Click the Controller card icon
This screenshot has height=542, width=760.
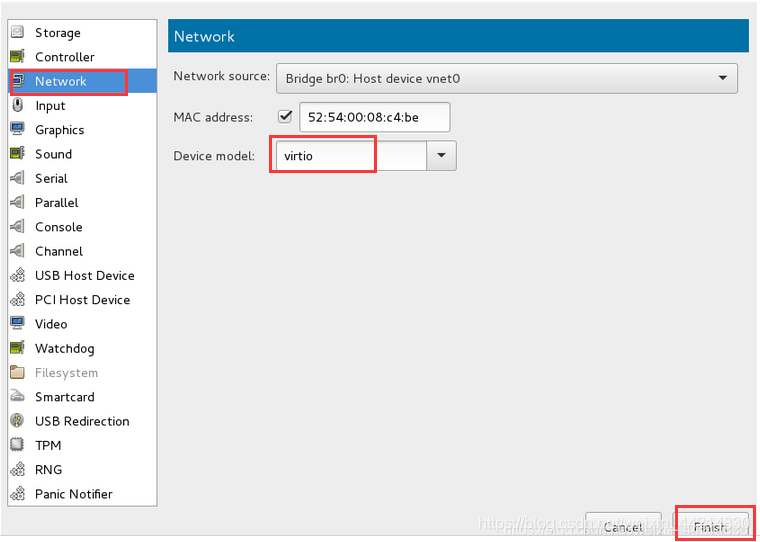pos(17,57)
